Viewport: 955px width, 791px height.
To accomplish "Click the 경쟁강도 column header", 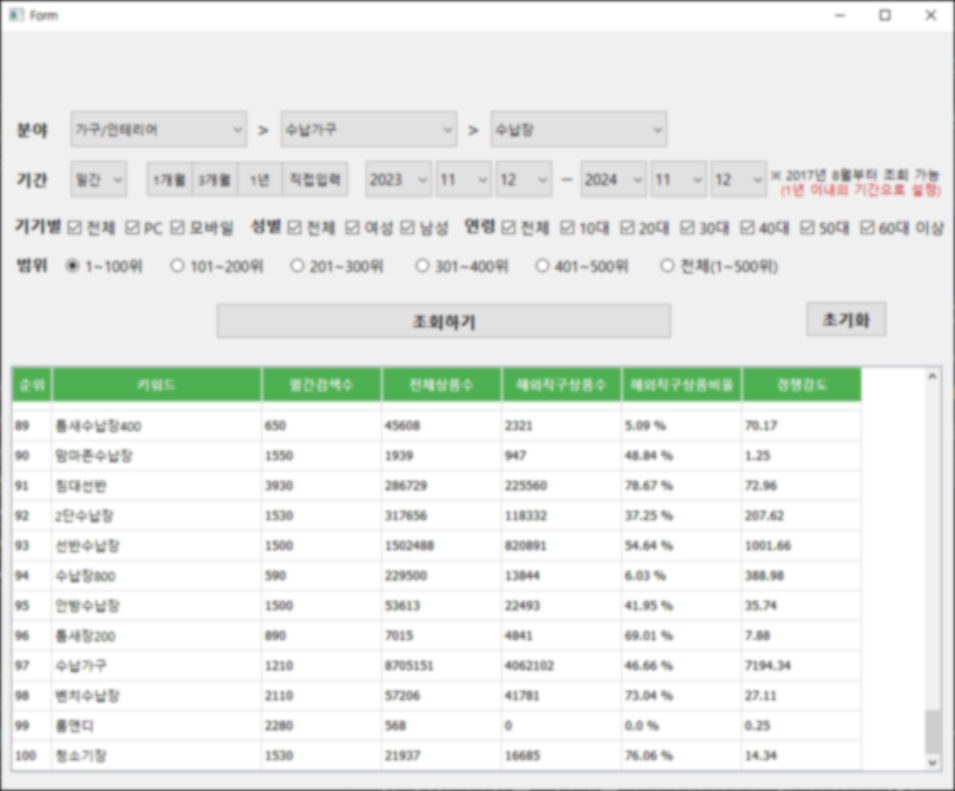I will coord(801,384).
